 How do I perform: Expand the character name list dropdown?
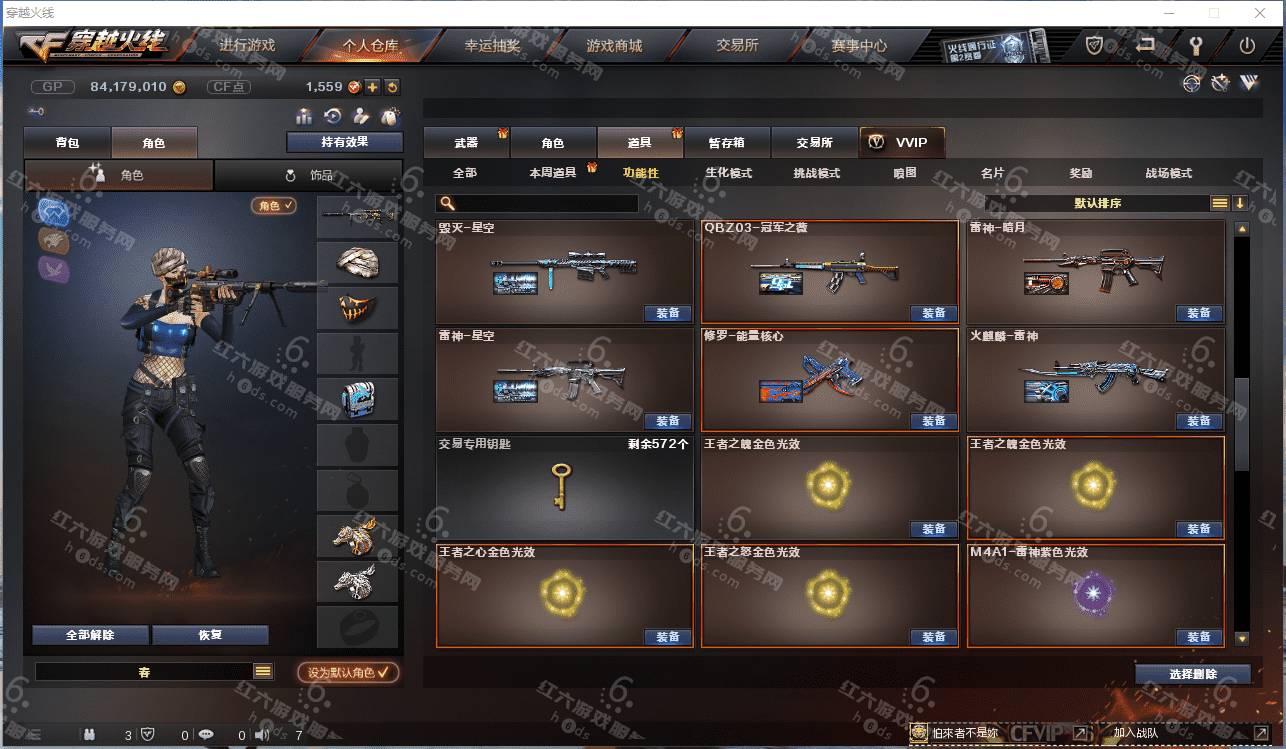(x=263, y=672)
